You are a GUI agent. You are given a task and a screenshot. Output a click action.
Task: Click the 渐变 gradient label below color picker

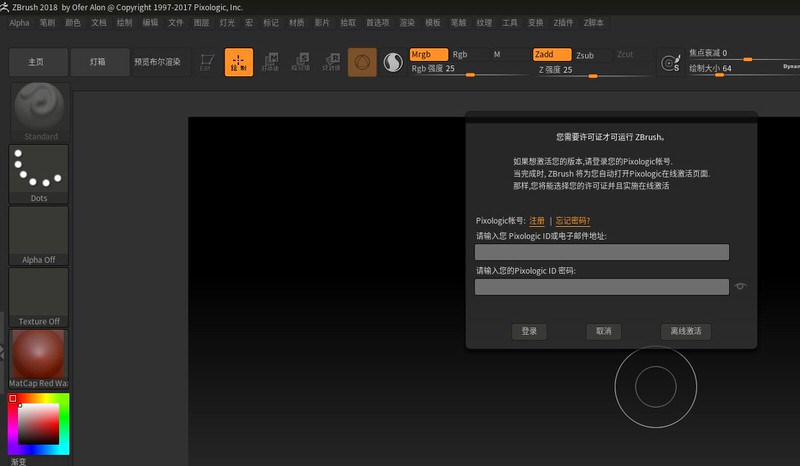click(x=18, y=461)
